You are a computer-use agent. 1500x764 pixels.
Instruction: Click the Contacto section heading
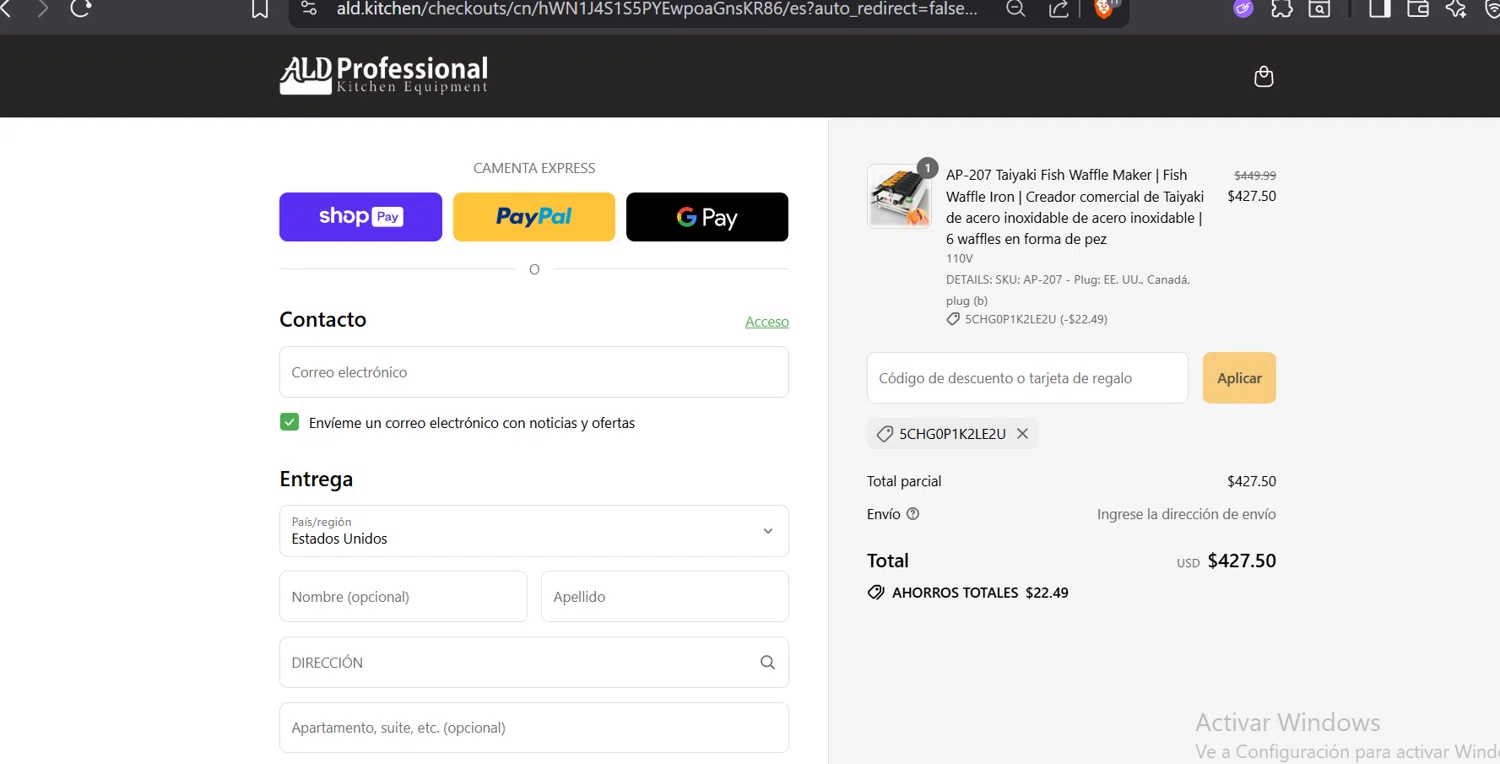[x=323, y=320]
